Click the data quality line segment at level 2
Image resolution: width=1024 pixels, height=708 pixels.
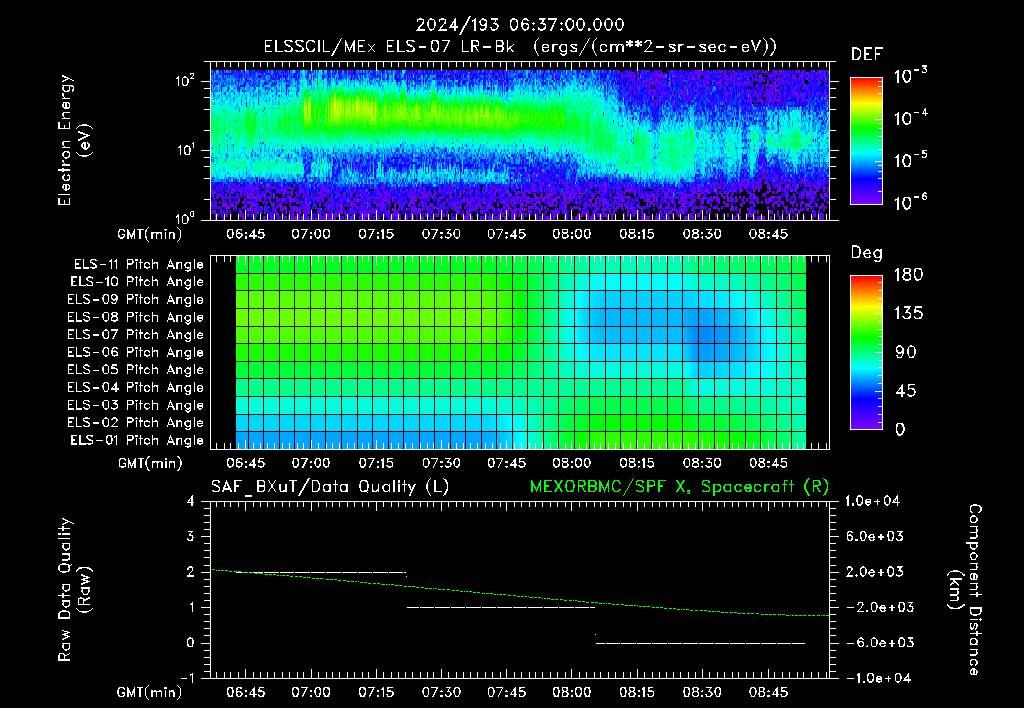pyautogui.click(x=321, y=572)
